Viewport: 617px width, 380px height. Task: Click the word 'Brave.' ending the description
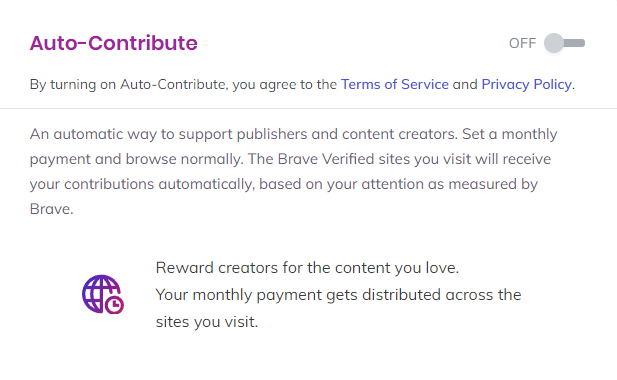(x=52, y=209)
